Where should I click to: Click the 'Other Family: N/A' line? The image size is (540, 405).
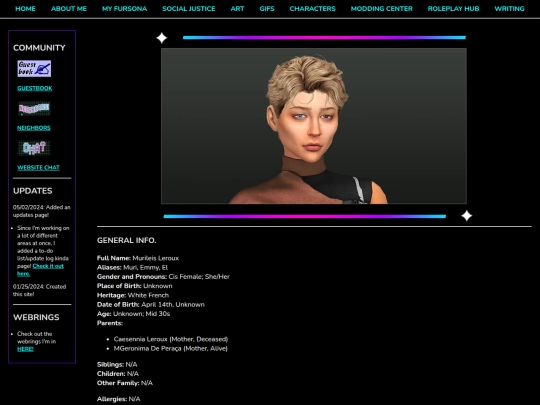pyautogui.click(x=125, y=383)
